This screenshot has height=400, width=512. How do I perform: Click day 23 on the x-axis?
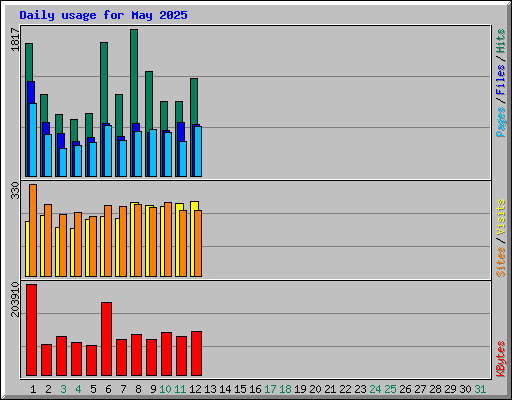[360, 389]
